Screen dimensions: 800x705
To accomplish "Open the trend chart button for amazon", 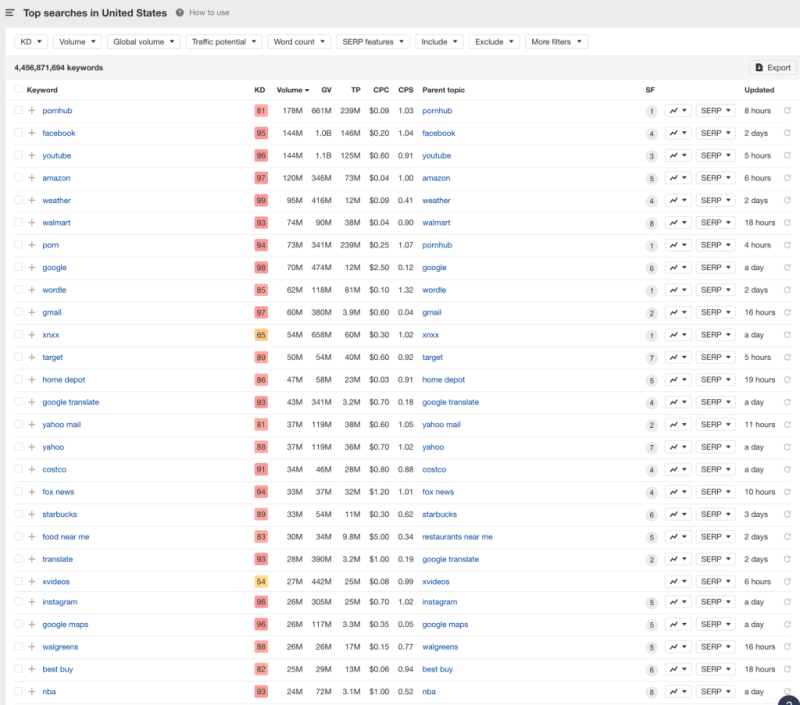I will click(x=678, y=178).
